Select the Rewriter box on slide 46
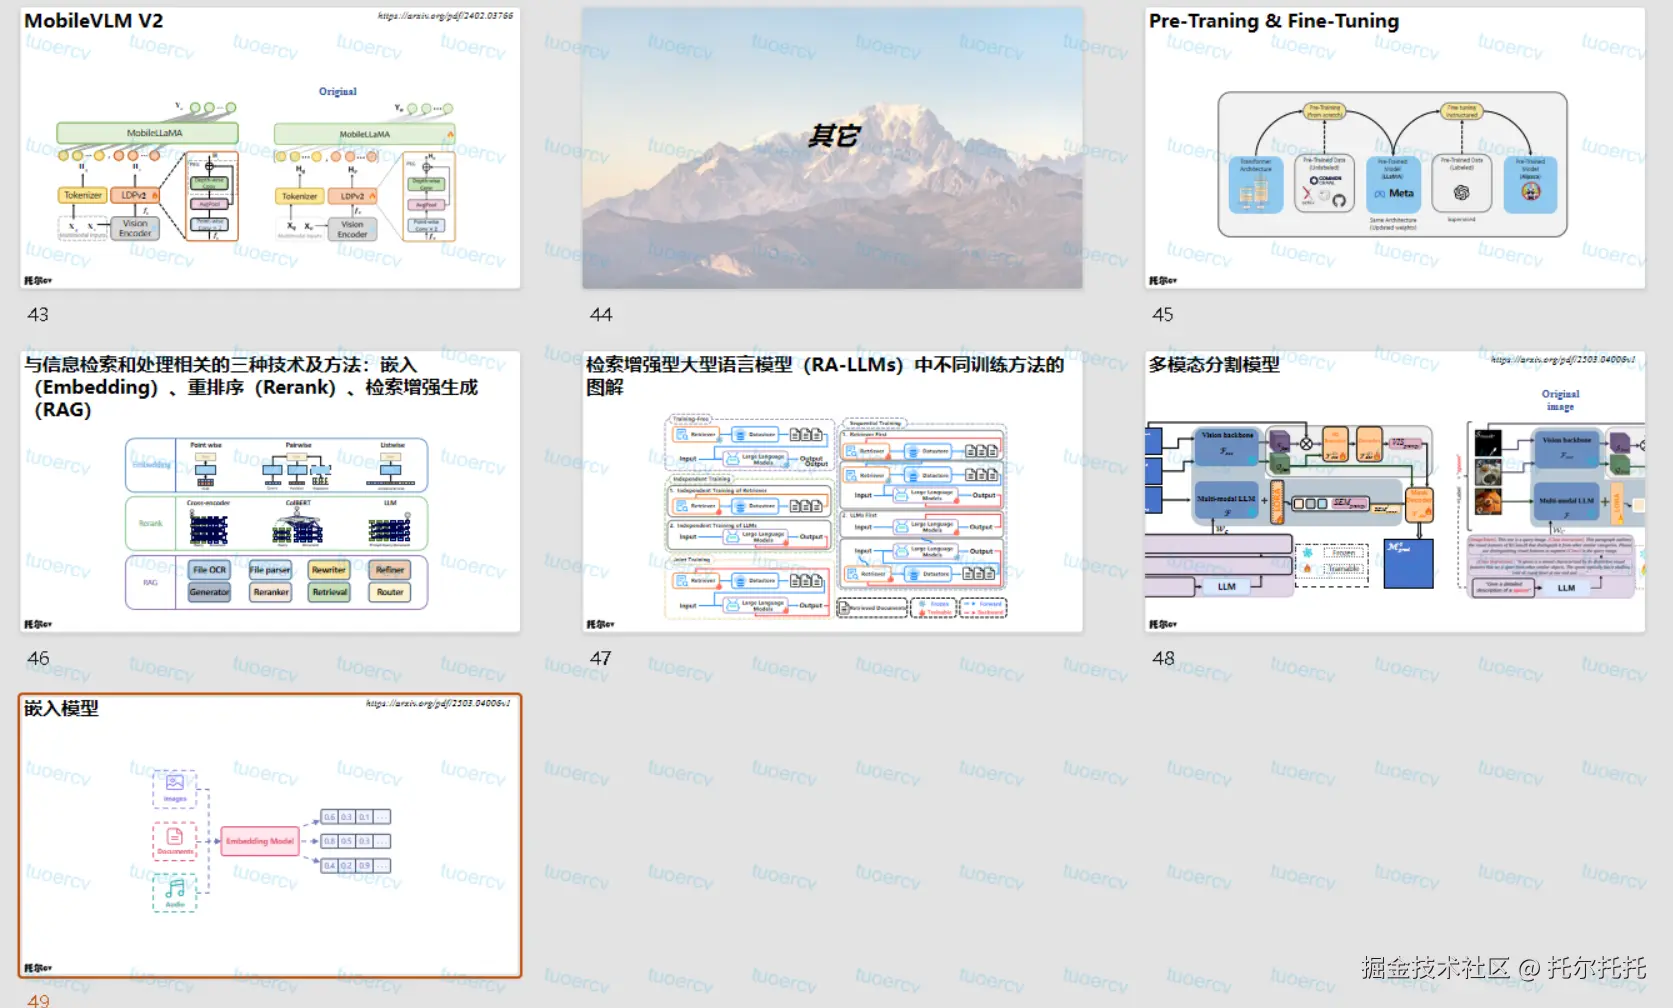 click(x=329, y=569)
